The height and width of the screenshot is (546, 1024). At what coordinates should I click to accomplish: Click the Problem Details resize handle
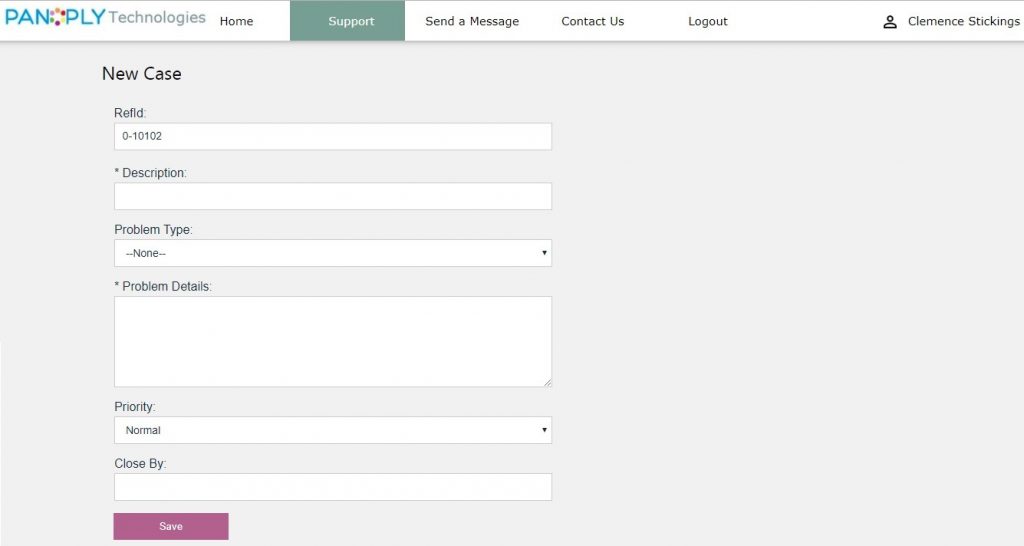pyautogui.click(x=547, y=382)
